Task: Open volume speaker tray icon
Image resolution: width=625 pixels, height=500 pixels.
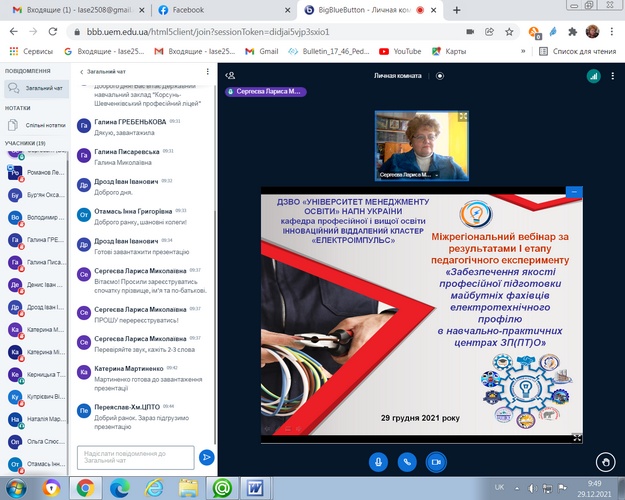Action: tap(532, 488)
